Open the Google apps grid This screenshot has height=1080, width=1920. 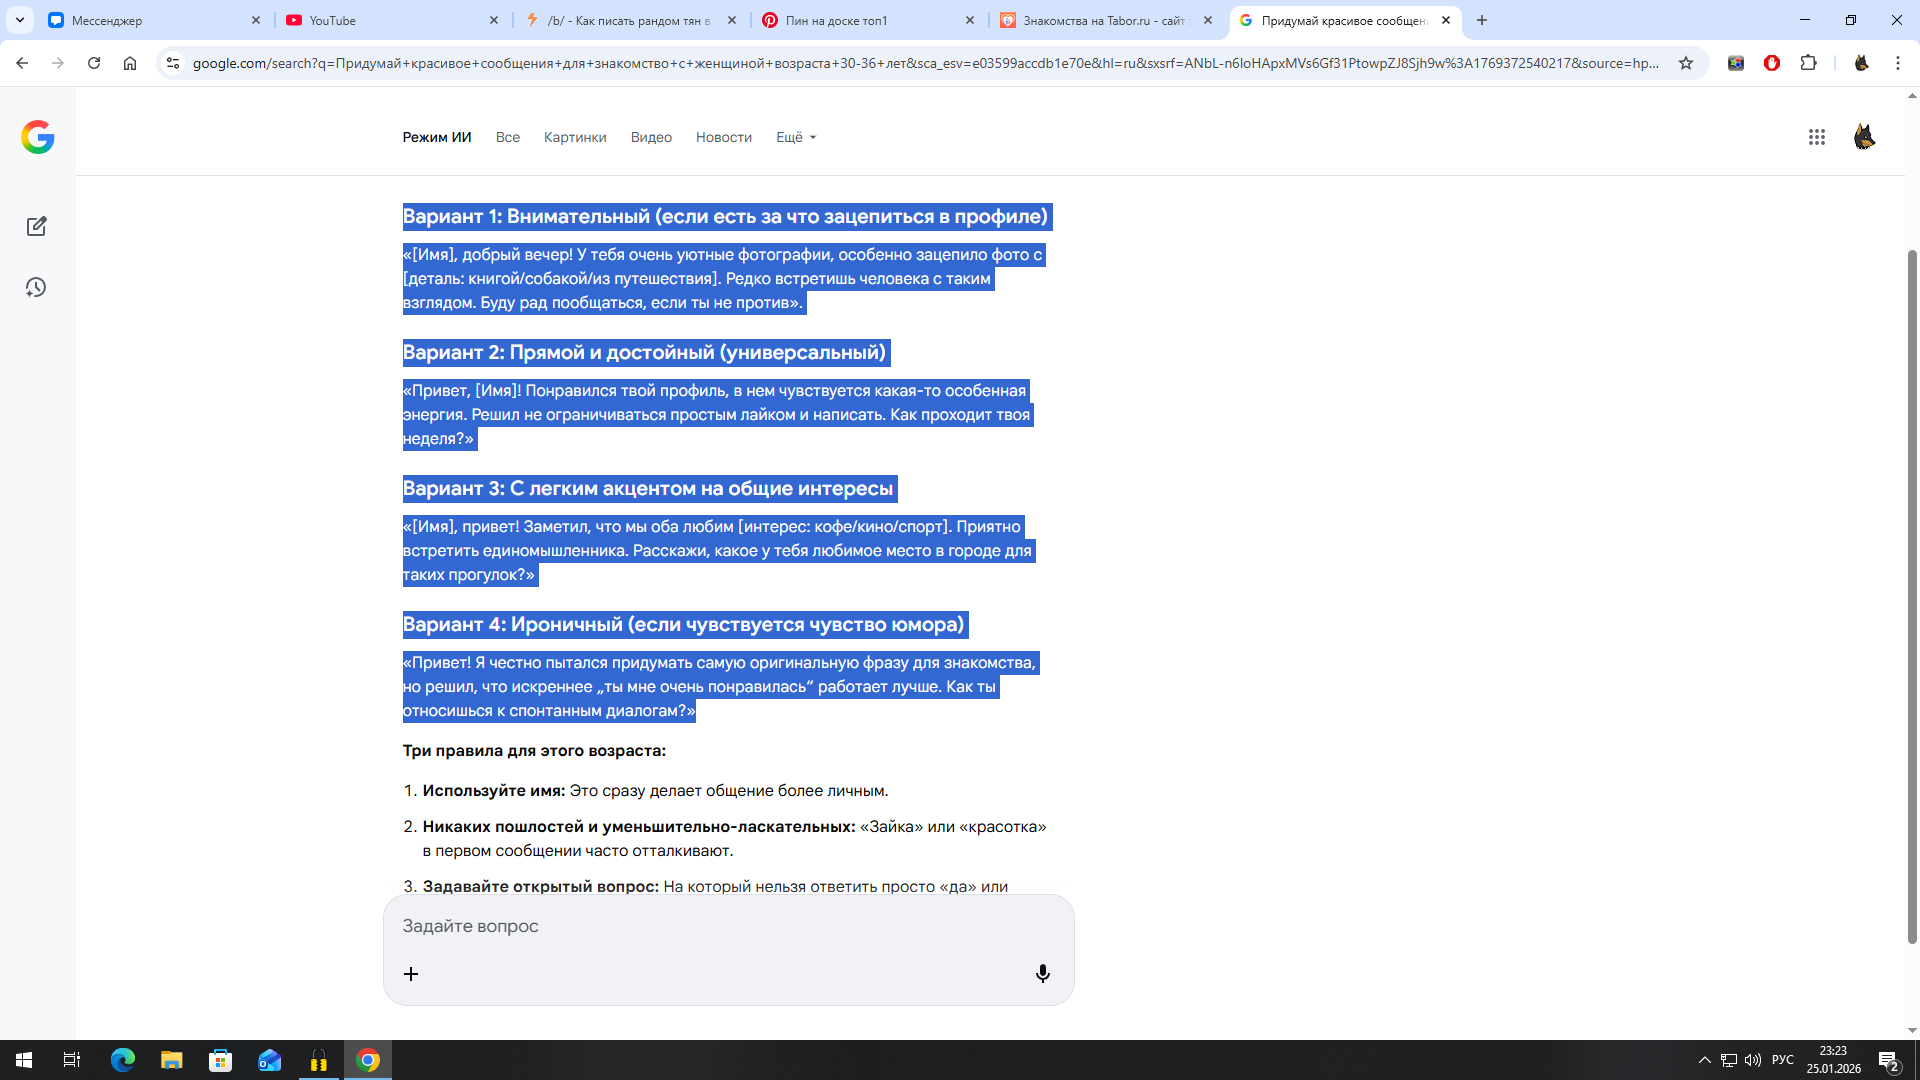coord(1816,137)
